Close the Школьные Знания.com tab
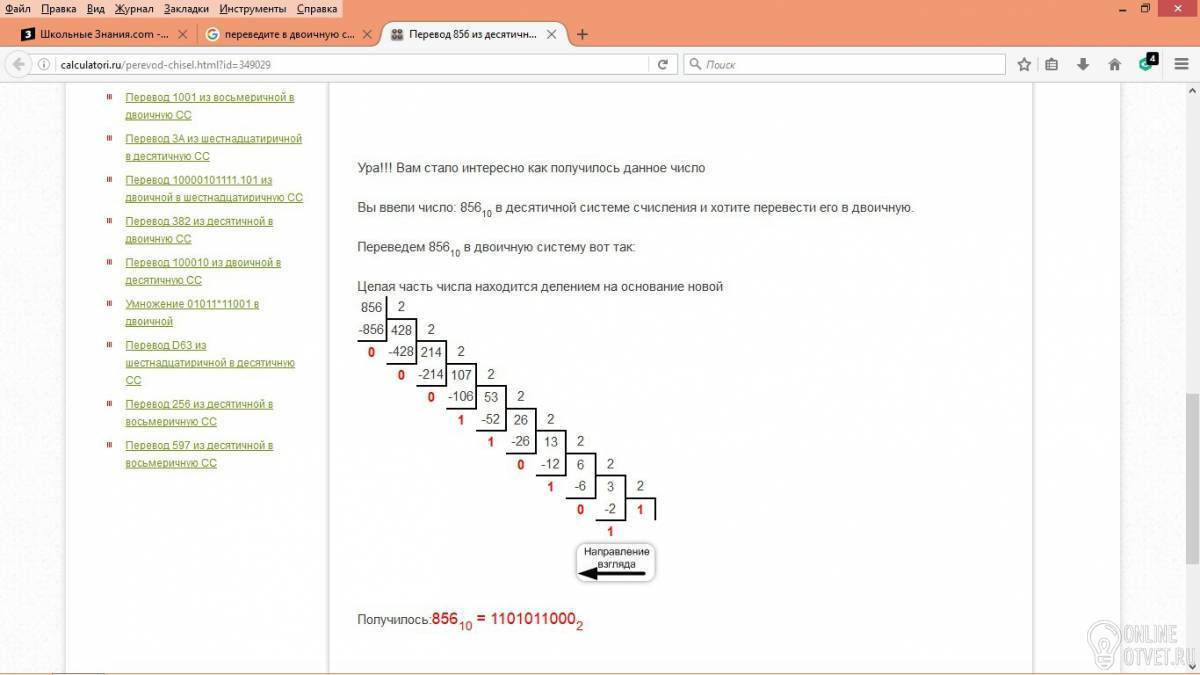 pos(182,34)
